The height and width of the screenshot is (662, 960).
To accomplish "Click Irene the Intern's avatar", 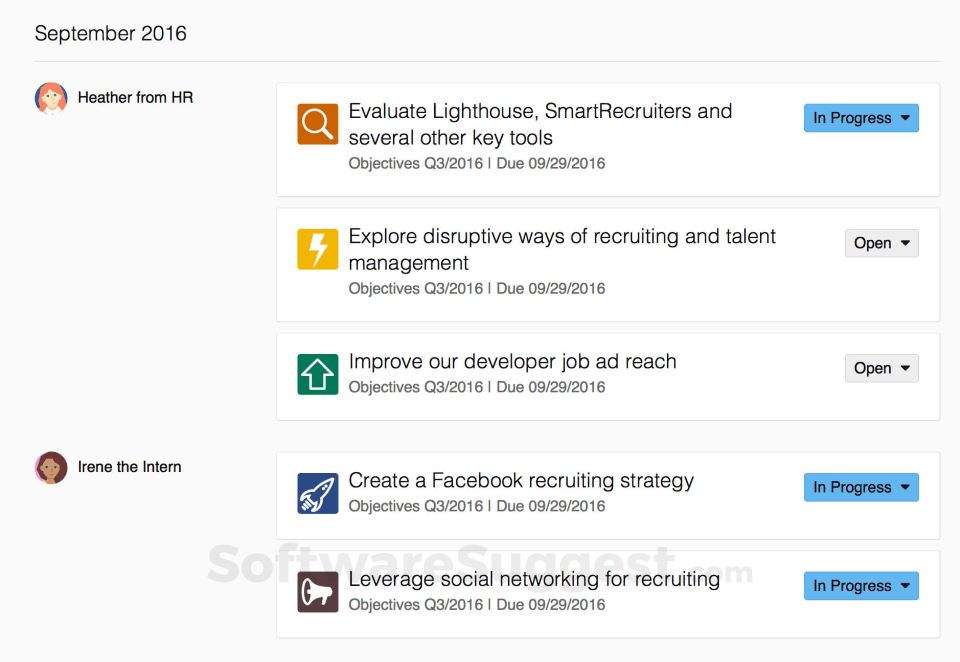I will [51, 467].
